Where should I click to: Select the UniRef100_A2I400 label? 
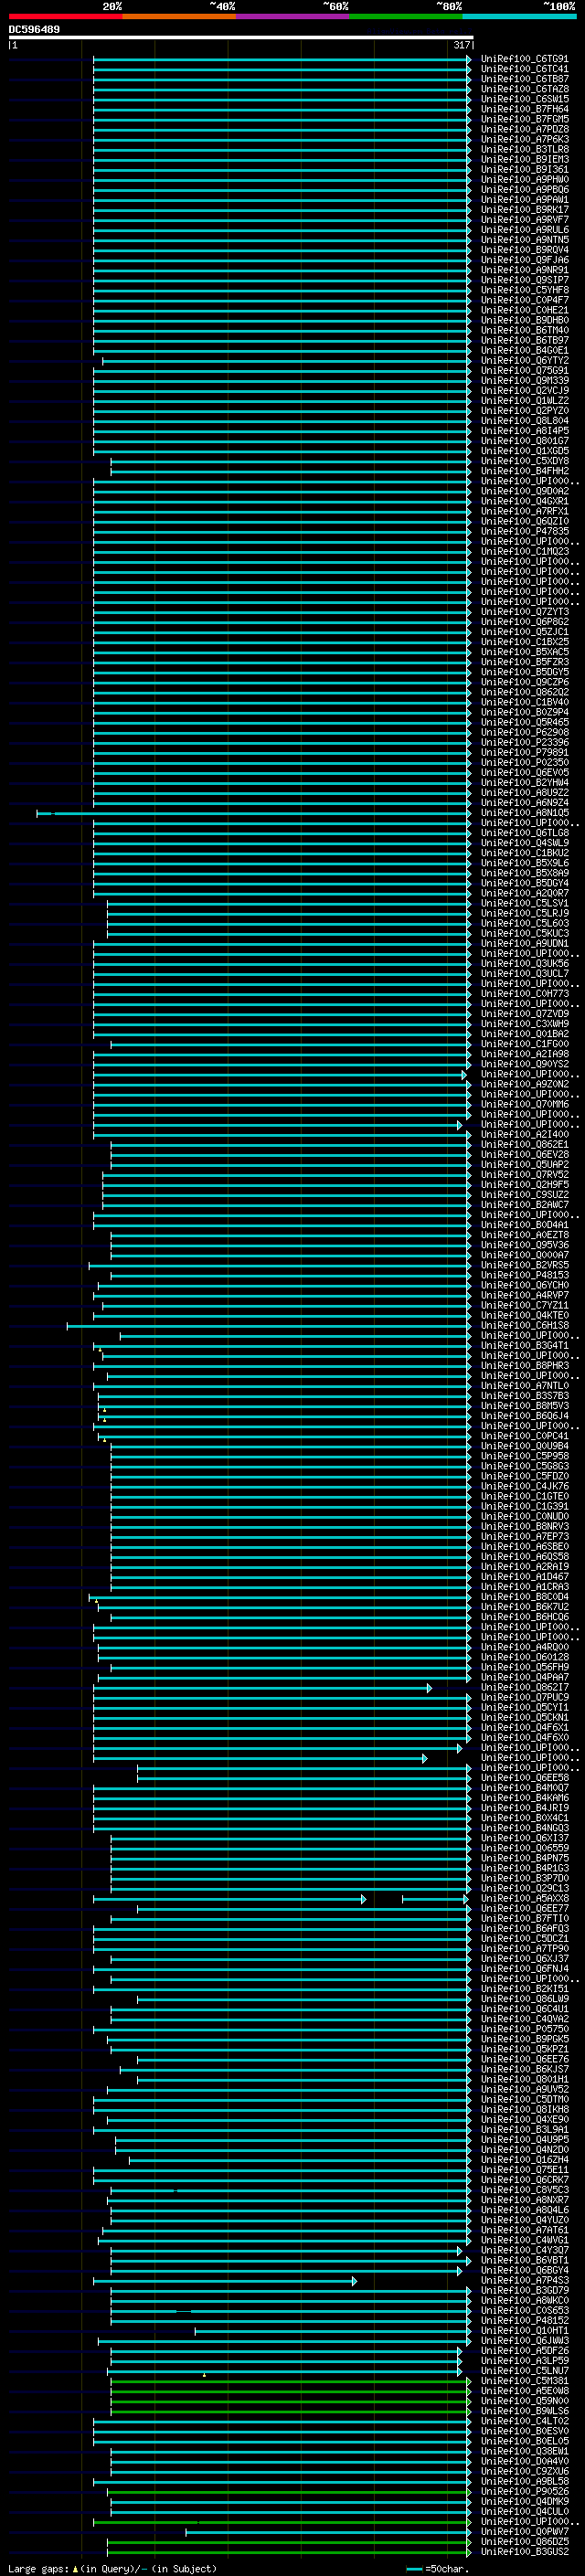[524, 1134]
